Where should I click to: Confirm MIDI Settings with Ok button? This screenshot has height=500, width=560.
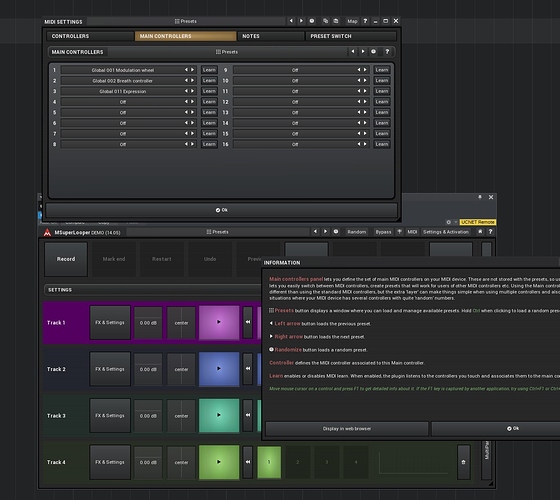pyautogui.click(x=221, y=210)
